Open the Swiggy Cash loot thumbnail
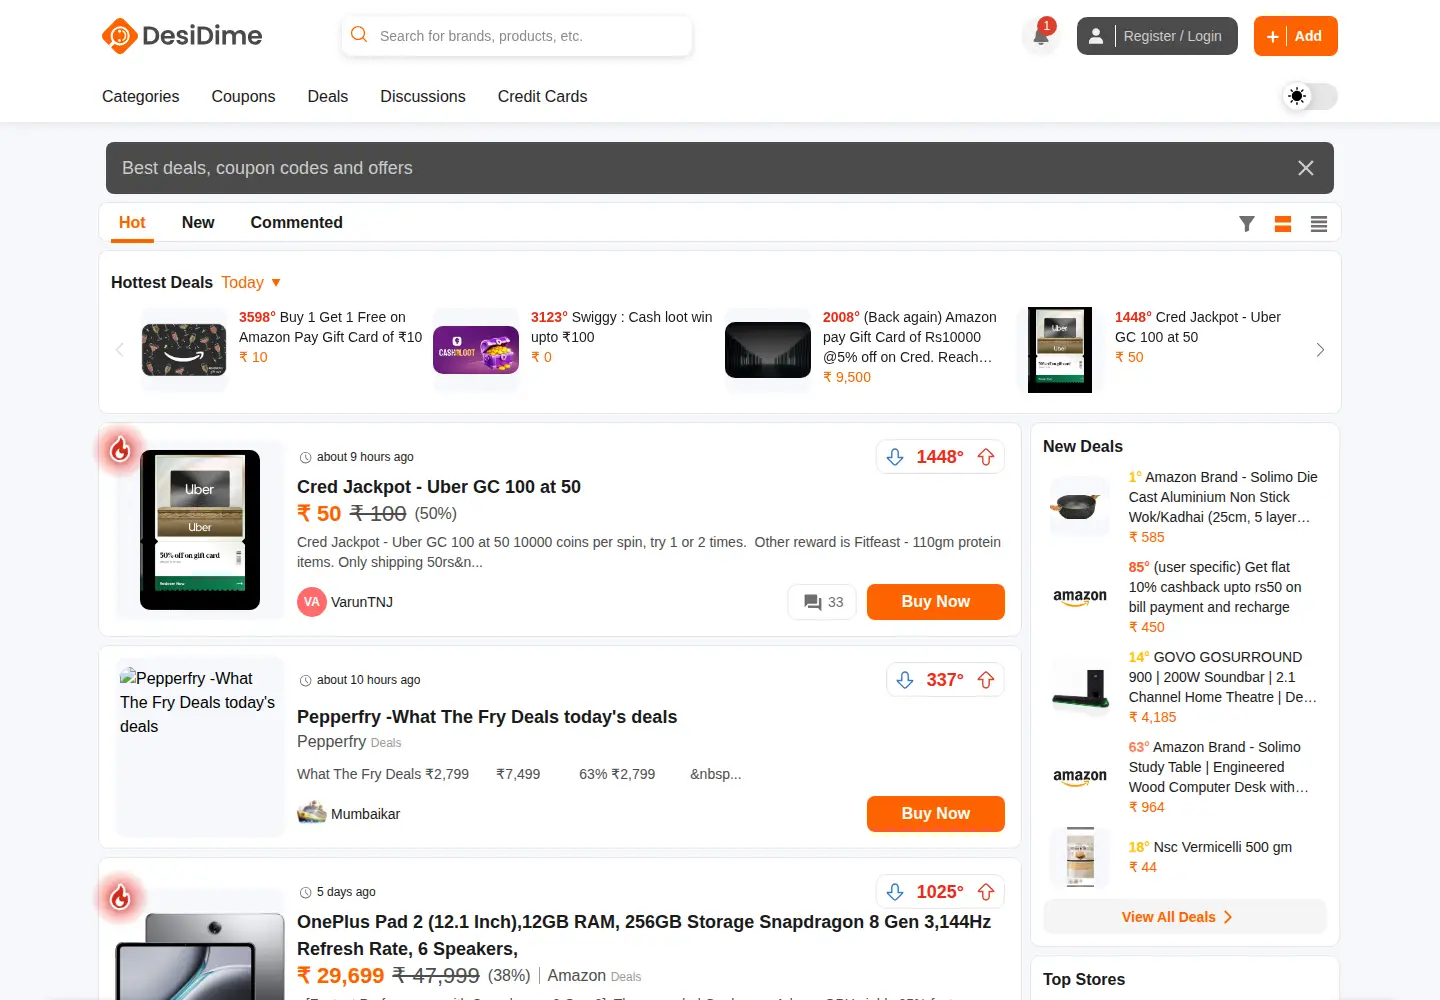The image size is (1440, 1000). coord(476,350)
